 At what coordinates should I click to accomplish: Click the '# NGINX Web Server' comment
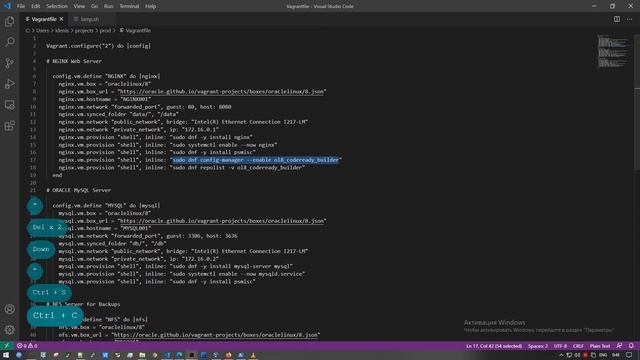74,61
